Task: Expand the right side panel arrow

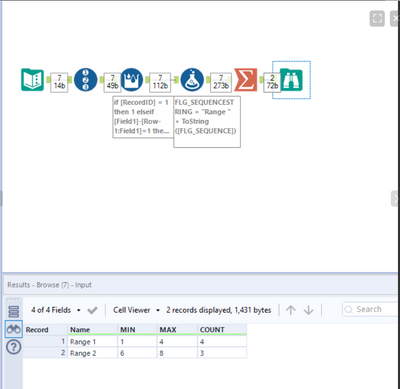Action: pyautogui.click(x=395, y=199)
